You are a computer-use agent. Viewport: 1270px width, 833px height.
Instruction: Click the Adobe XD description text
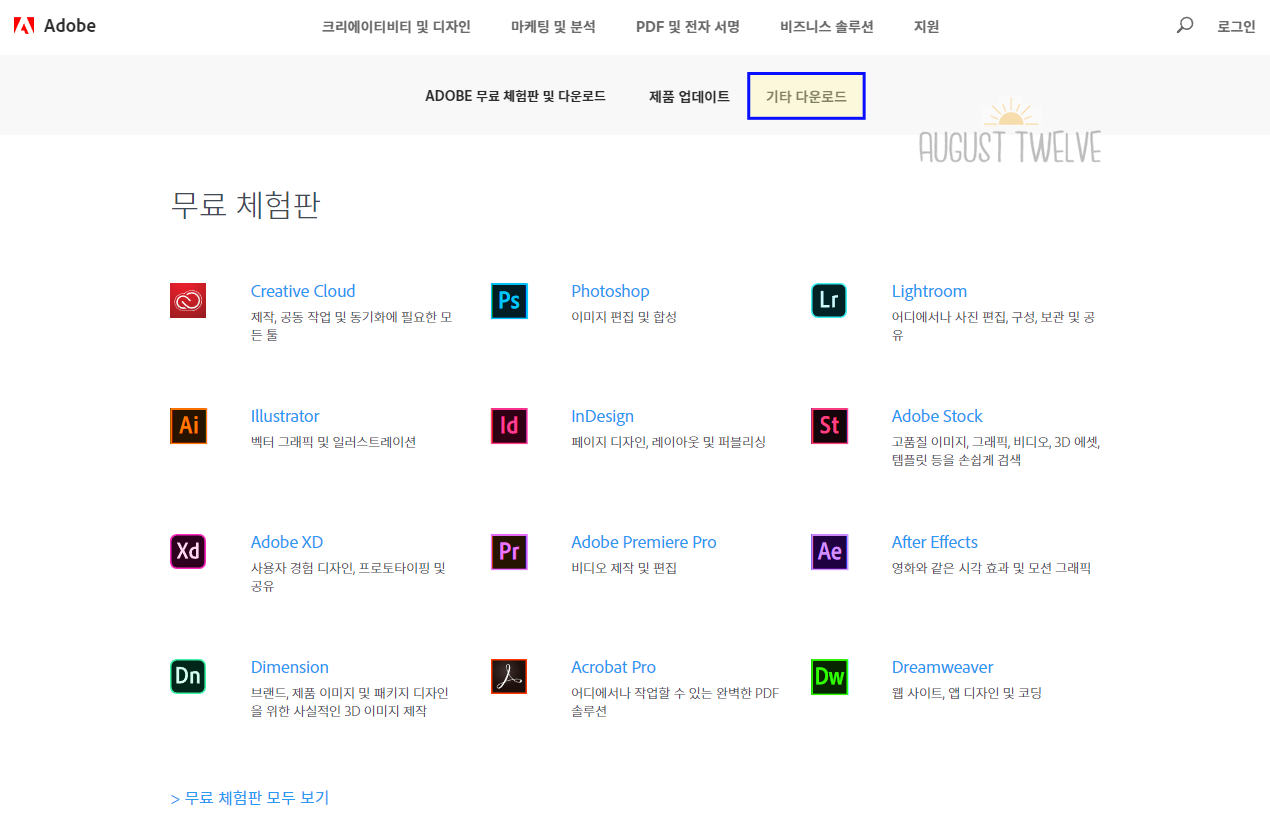348,577
